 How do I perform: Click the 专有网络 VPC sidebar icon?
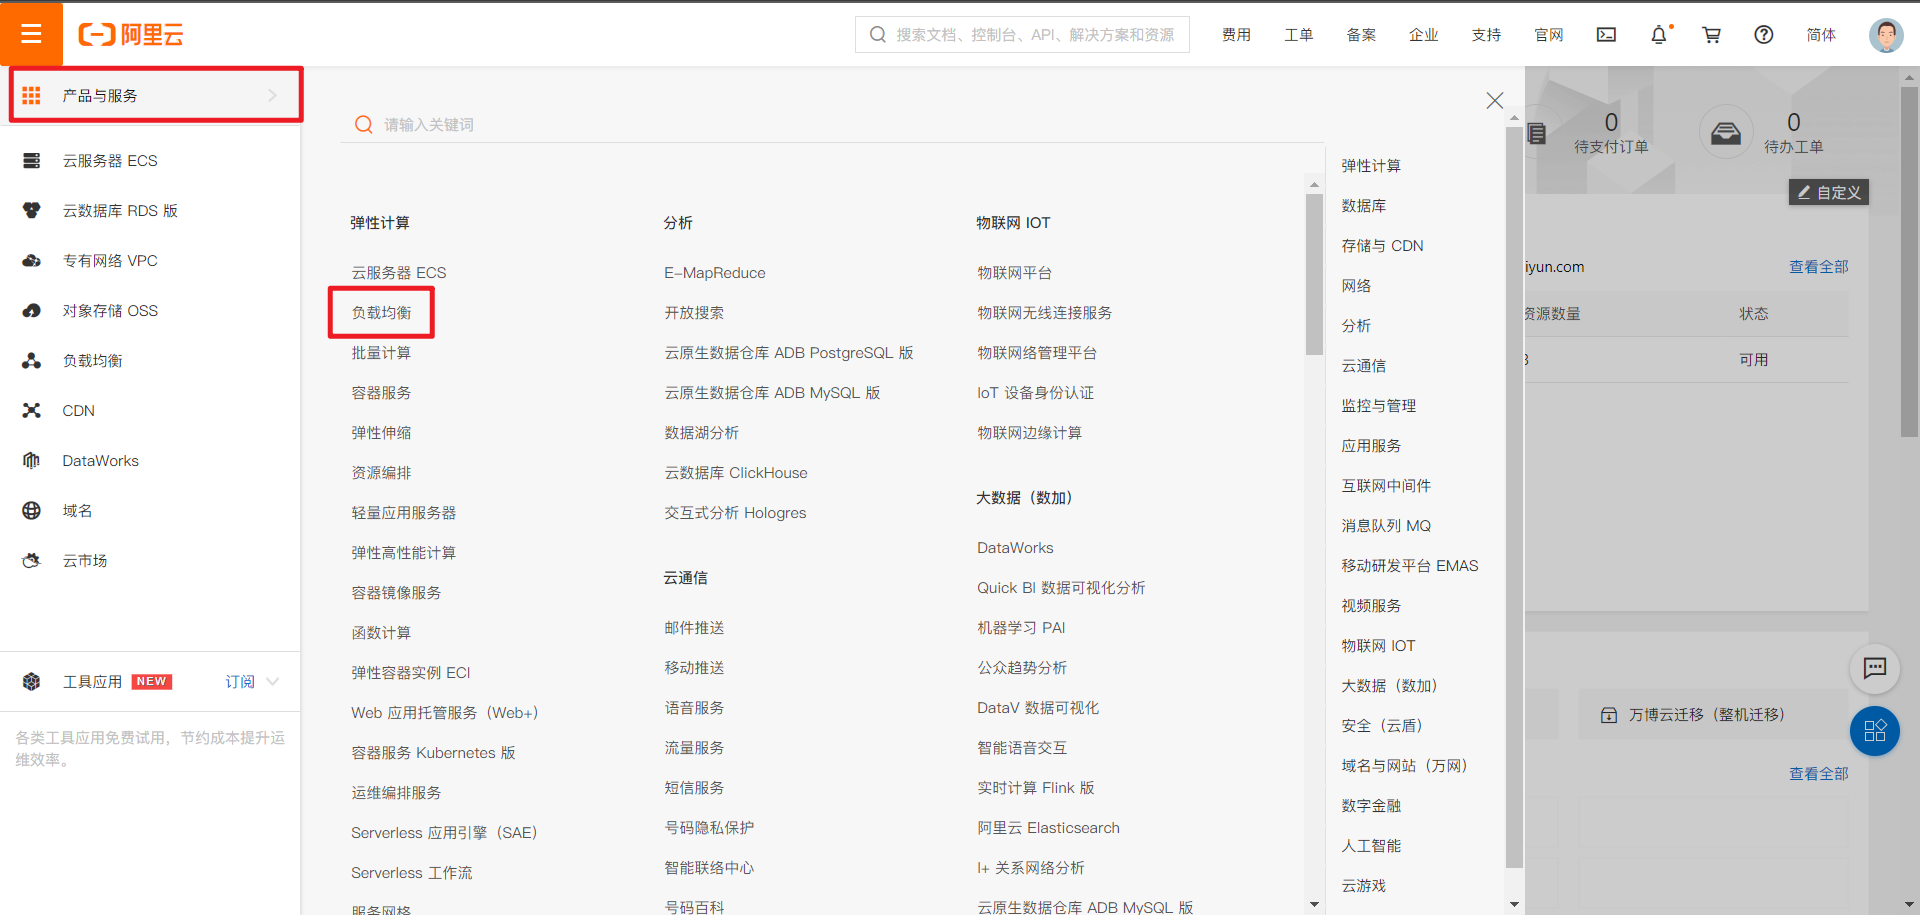pos(32,261)
